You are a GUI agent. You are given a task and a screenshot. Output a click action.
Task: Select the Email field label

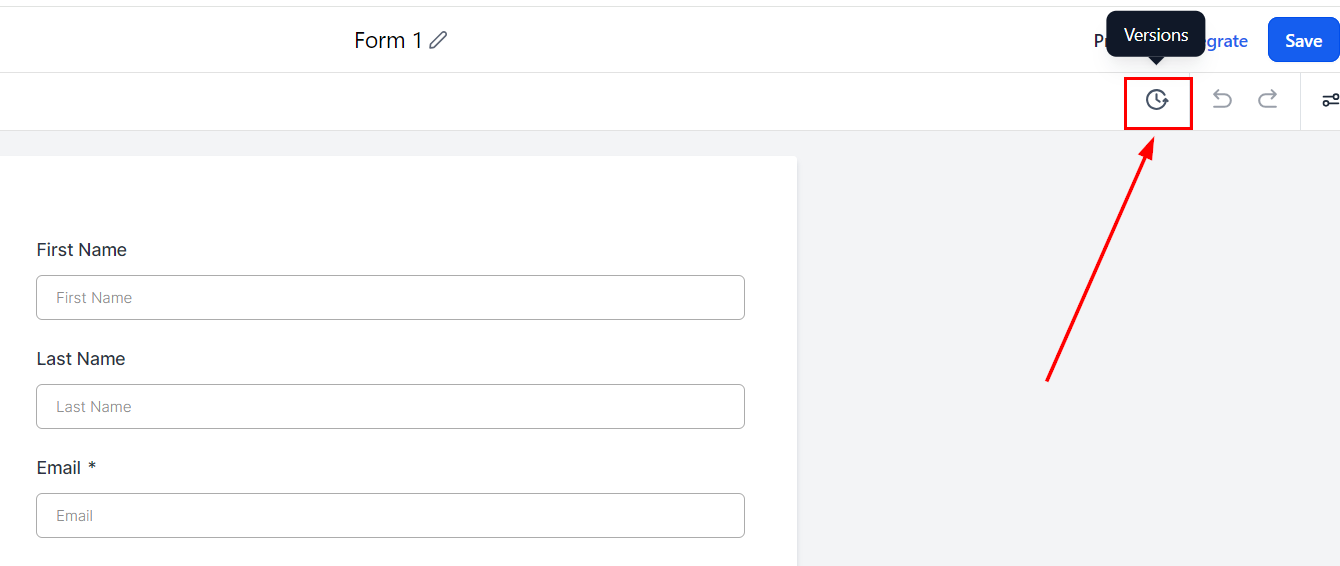(x=59, y=468)
